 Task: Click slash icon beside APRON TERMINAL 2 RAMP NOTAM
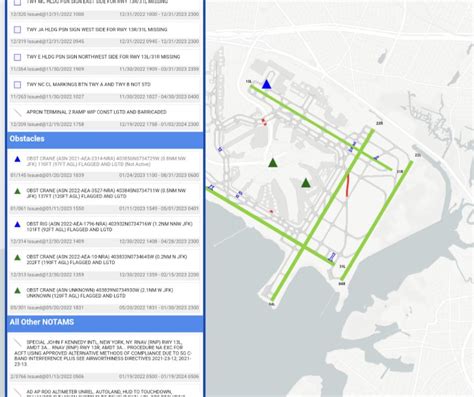(x=18, y=112)
